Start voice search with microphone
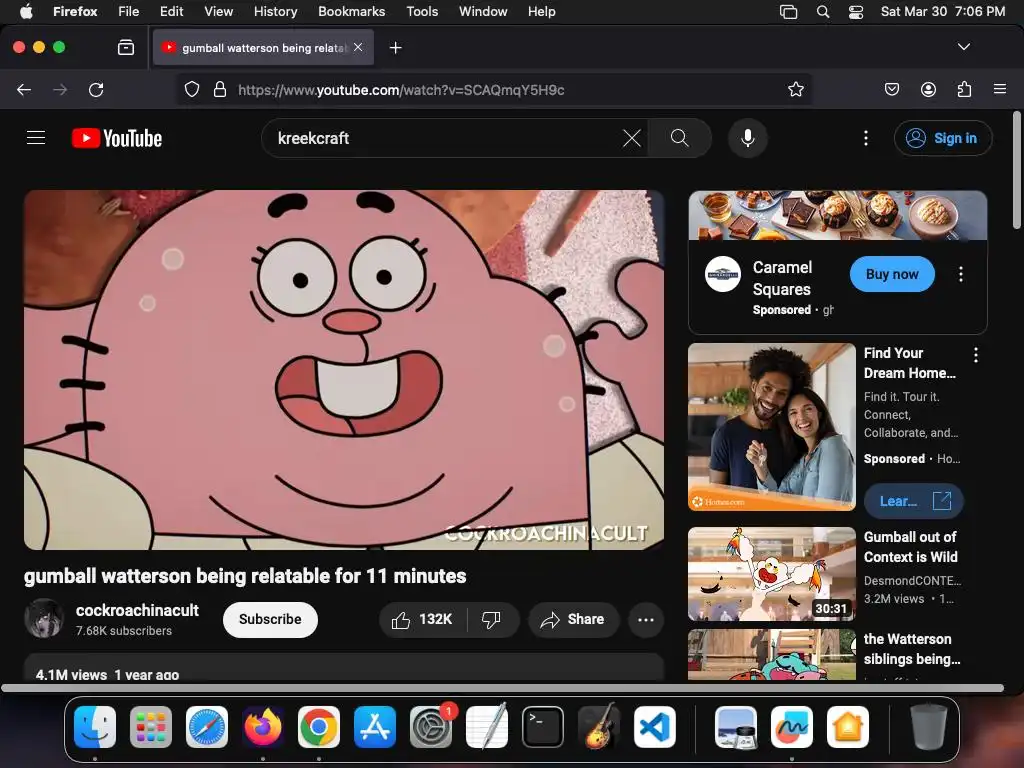Viewport: 1024px width, 768px height. tap(748, 138)
